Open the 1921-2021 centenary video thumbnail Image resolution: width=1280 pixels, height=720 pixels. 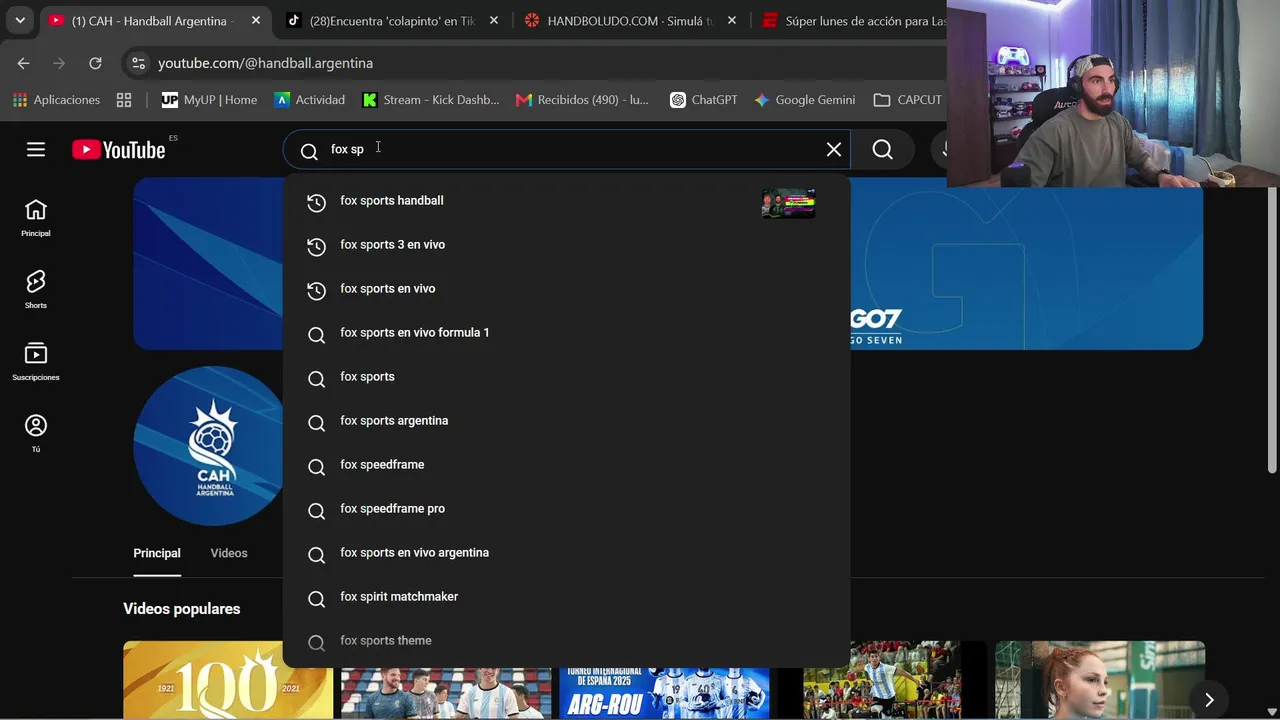click(228, 680)
